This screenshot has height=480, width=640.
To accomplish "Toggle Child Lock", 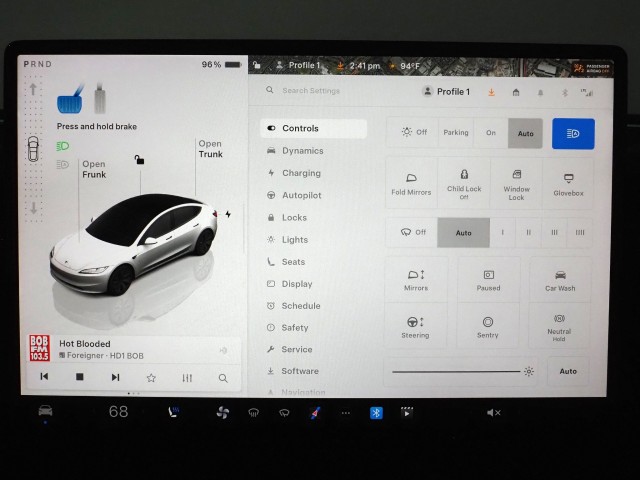I will pyautogui.click(x=464, y=184).
